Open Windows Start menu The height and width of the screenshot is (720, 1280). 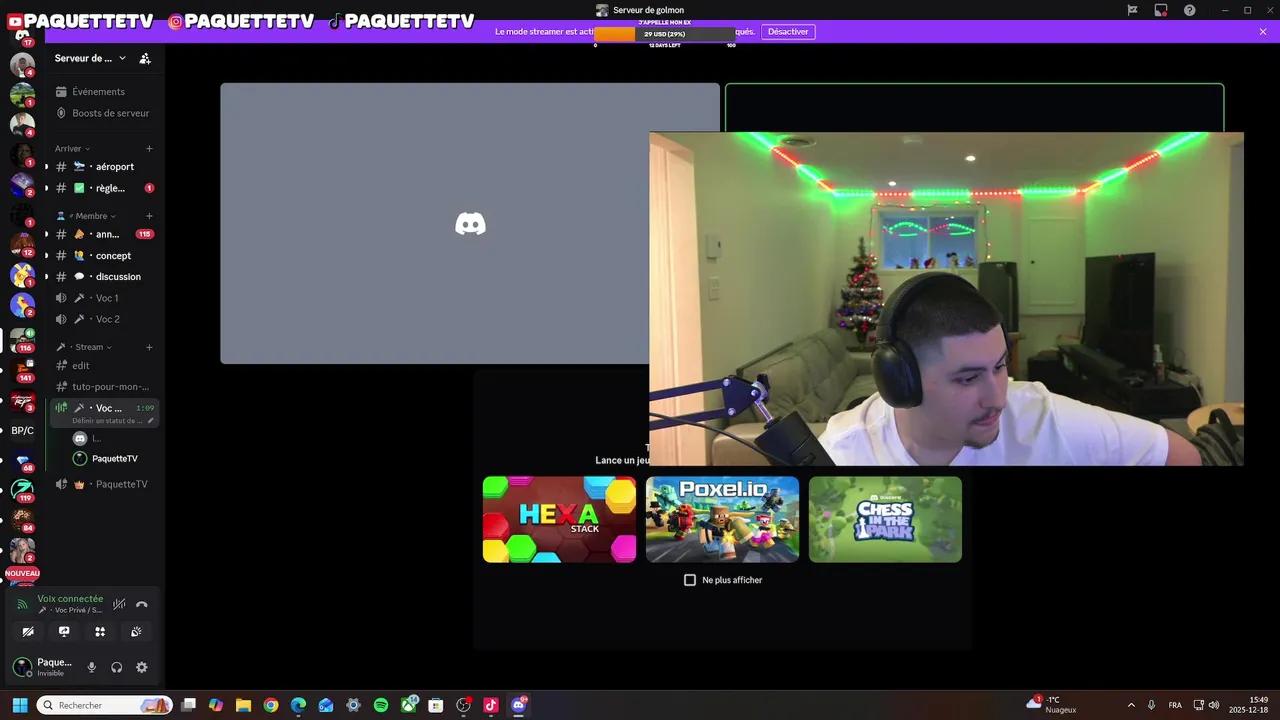tap(20, 705)
